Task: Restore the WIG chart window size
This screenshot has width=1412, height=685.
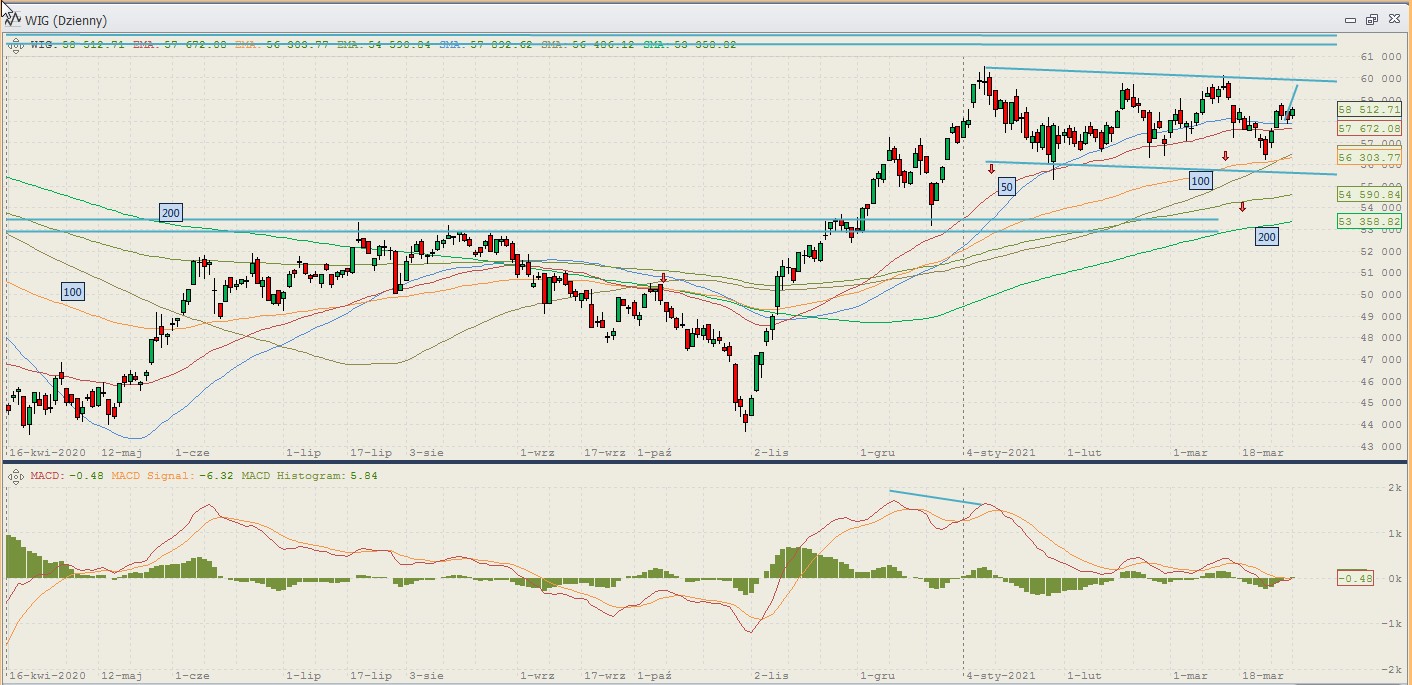Action: click(x=1371, y=19)
